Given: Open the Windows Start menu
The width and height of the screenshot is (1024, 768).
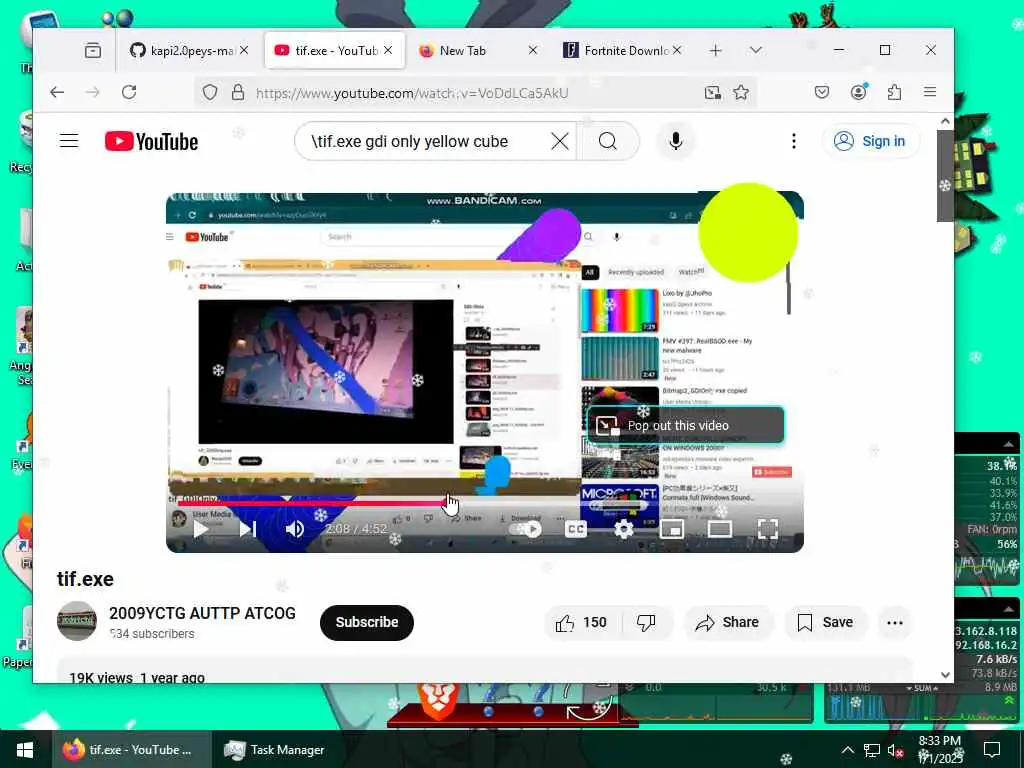Looking at the screenshot, I should (x=25, y=749).
